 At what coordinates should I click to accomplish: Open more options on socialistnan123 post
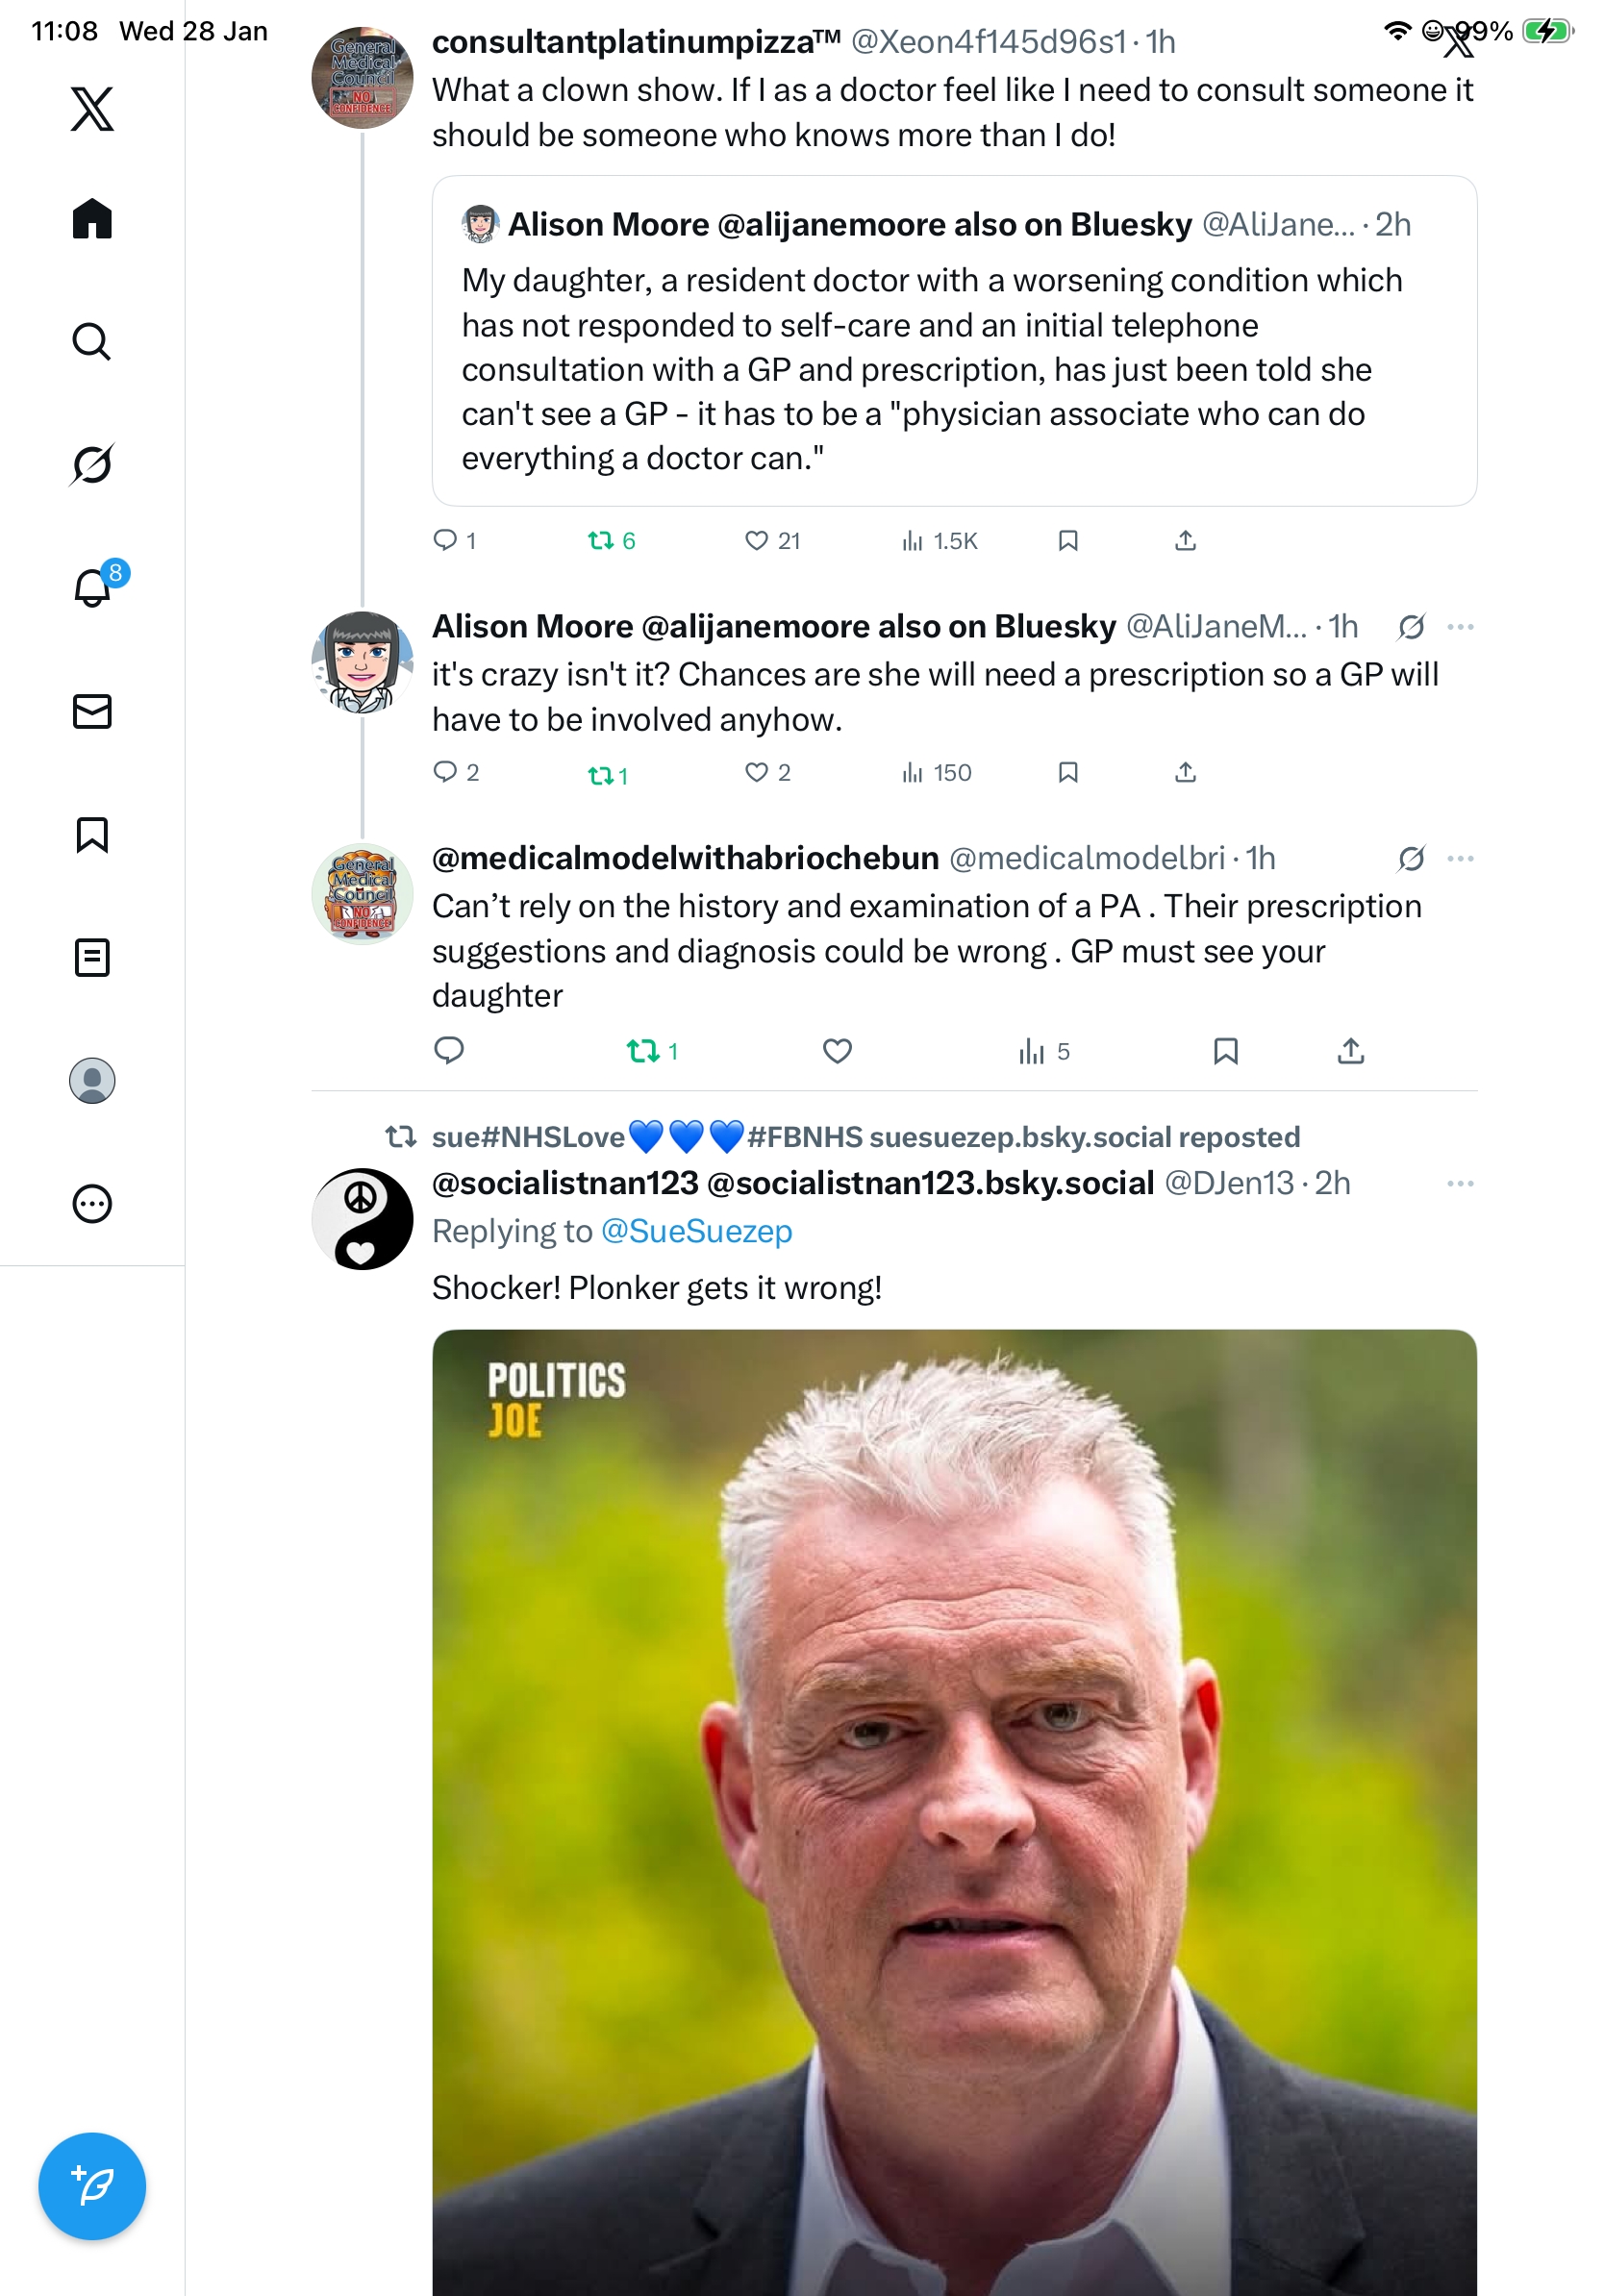[x=1460, y=1184]
